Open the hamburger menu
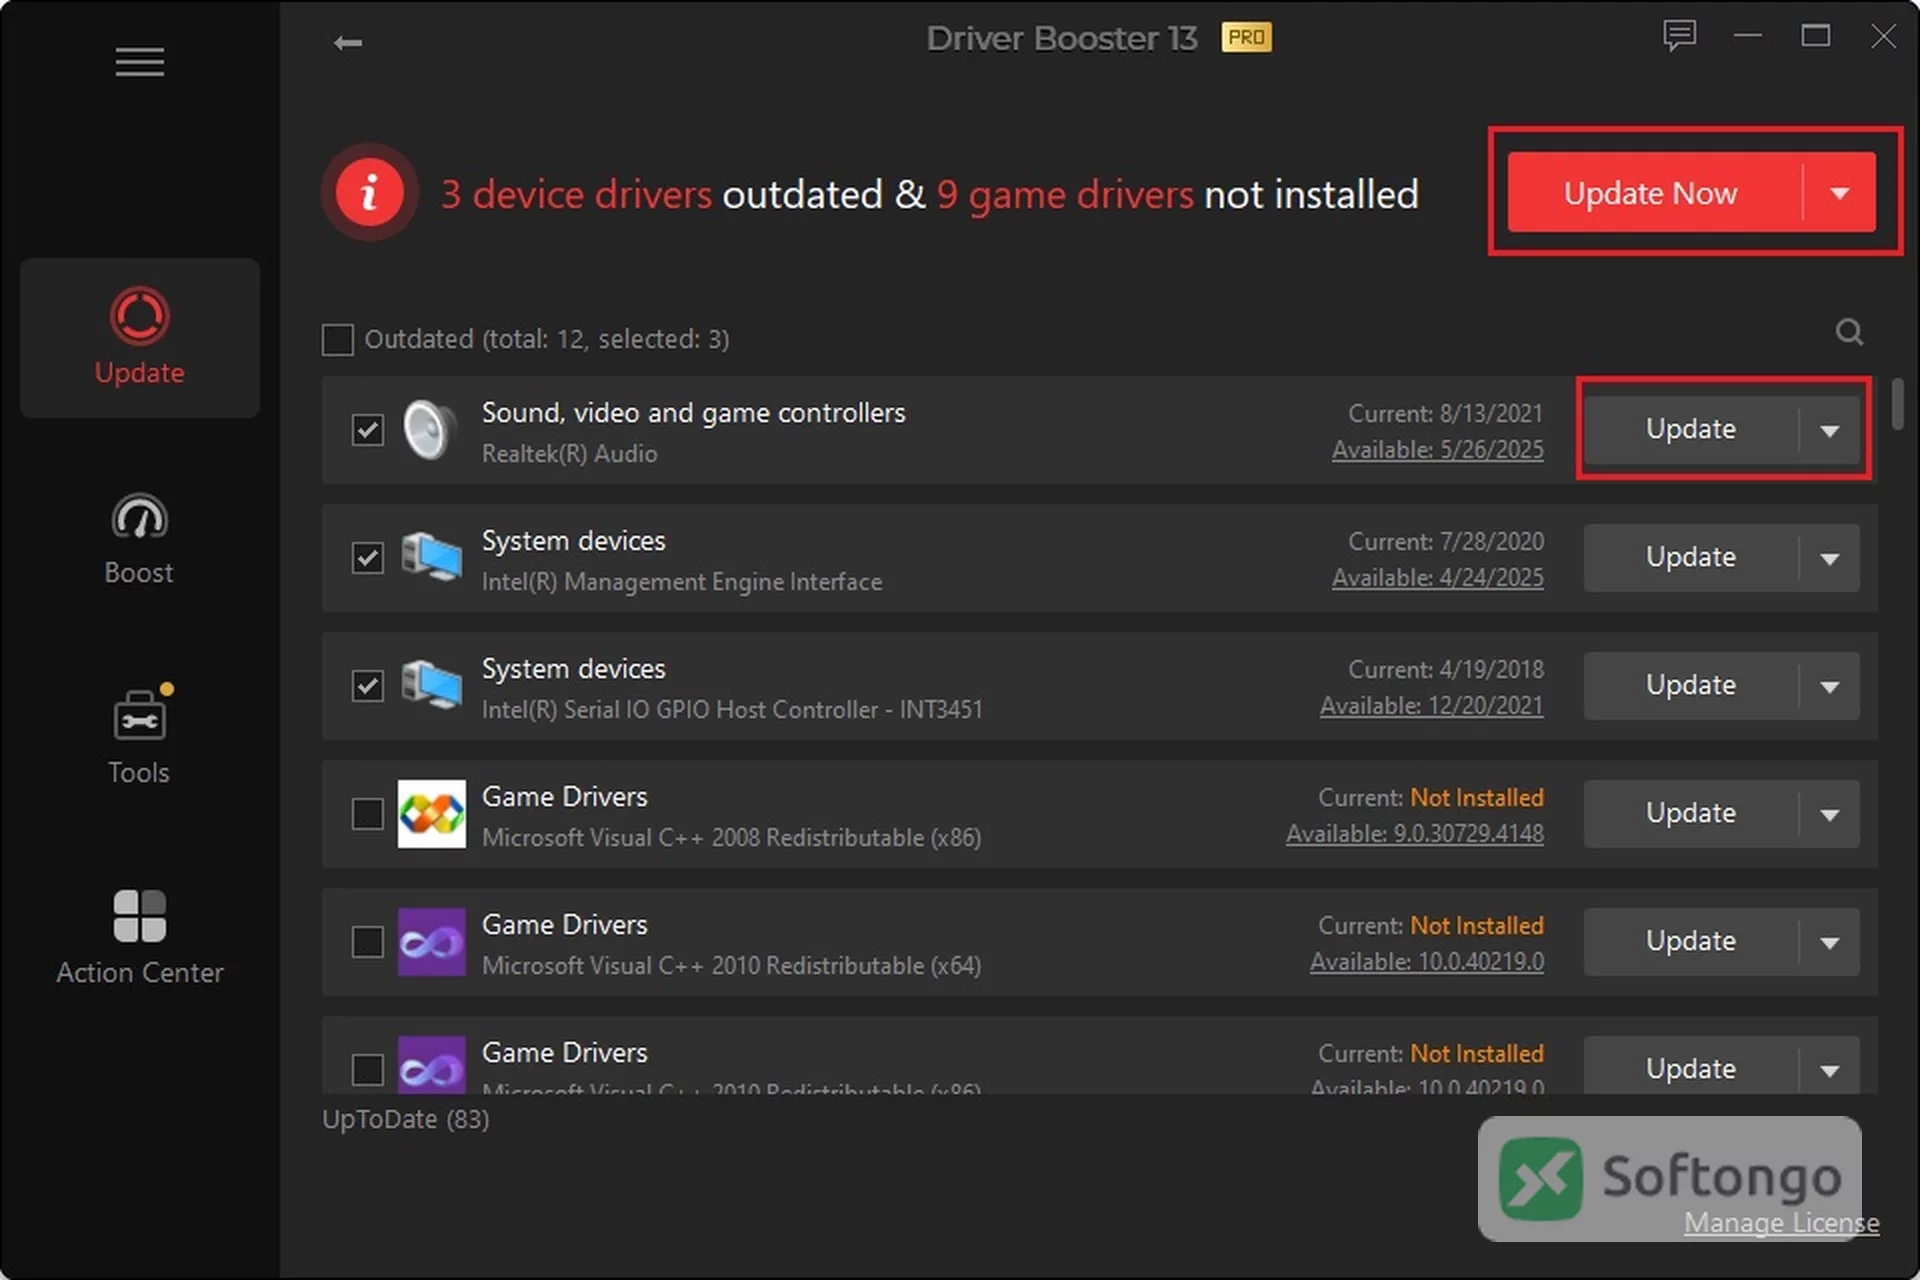 tap(139, 62)
